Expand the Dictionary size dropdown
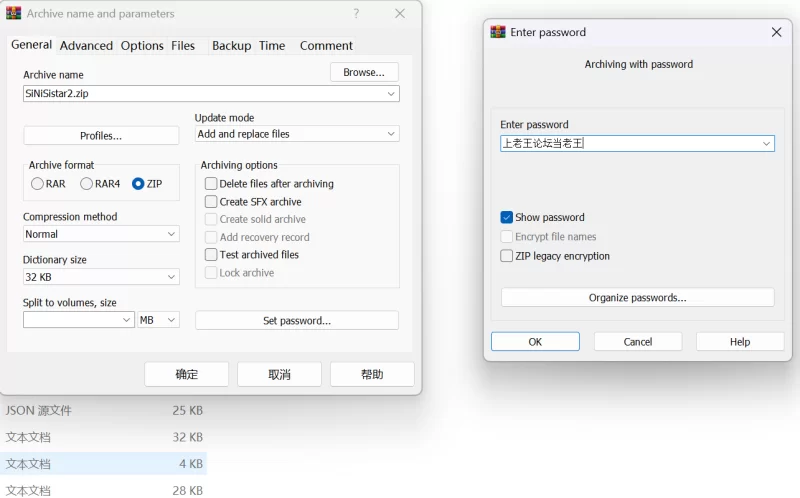This screenshot has width=800, height=498. [x=171, y=277]
